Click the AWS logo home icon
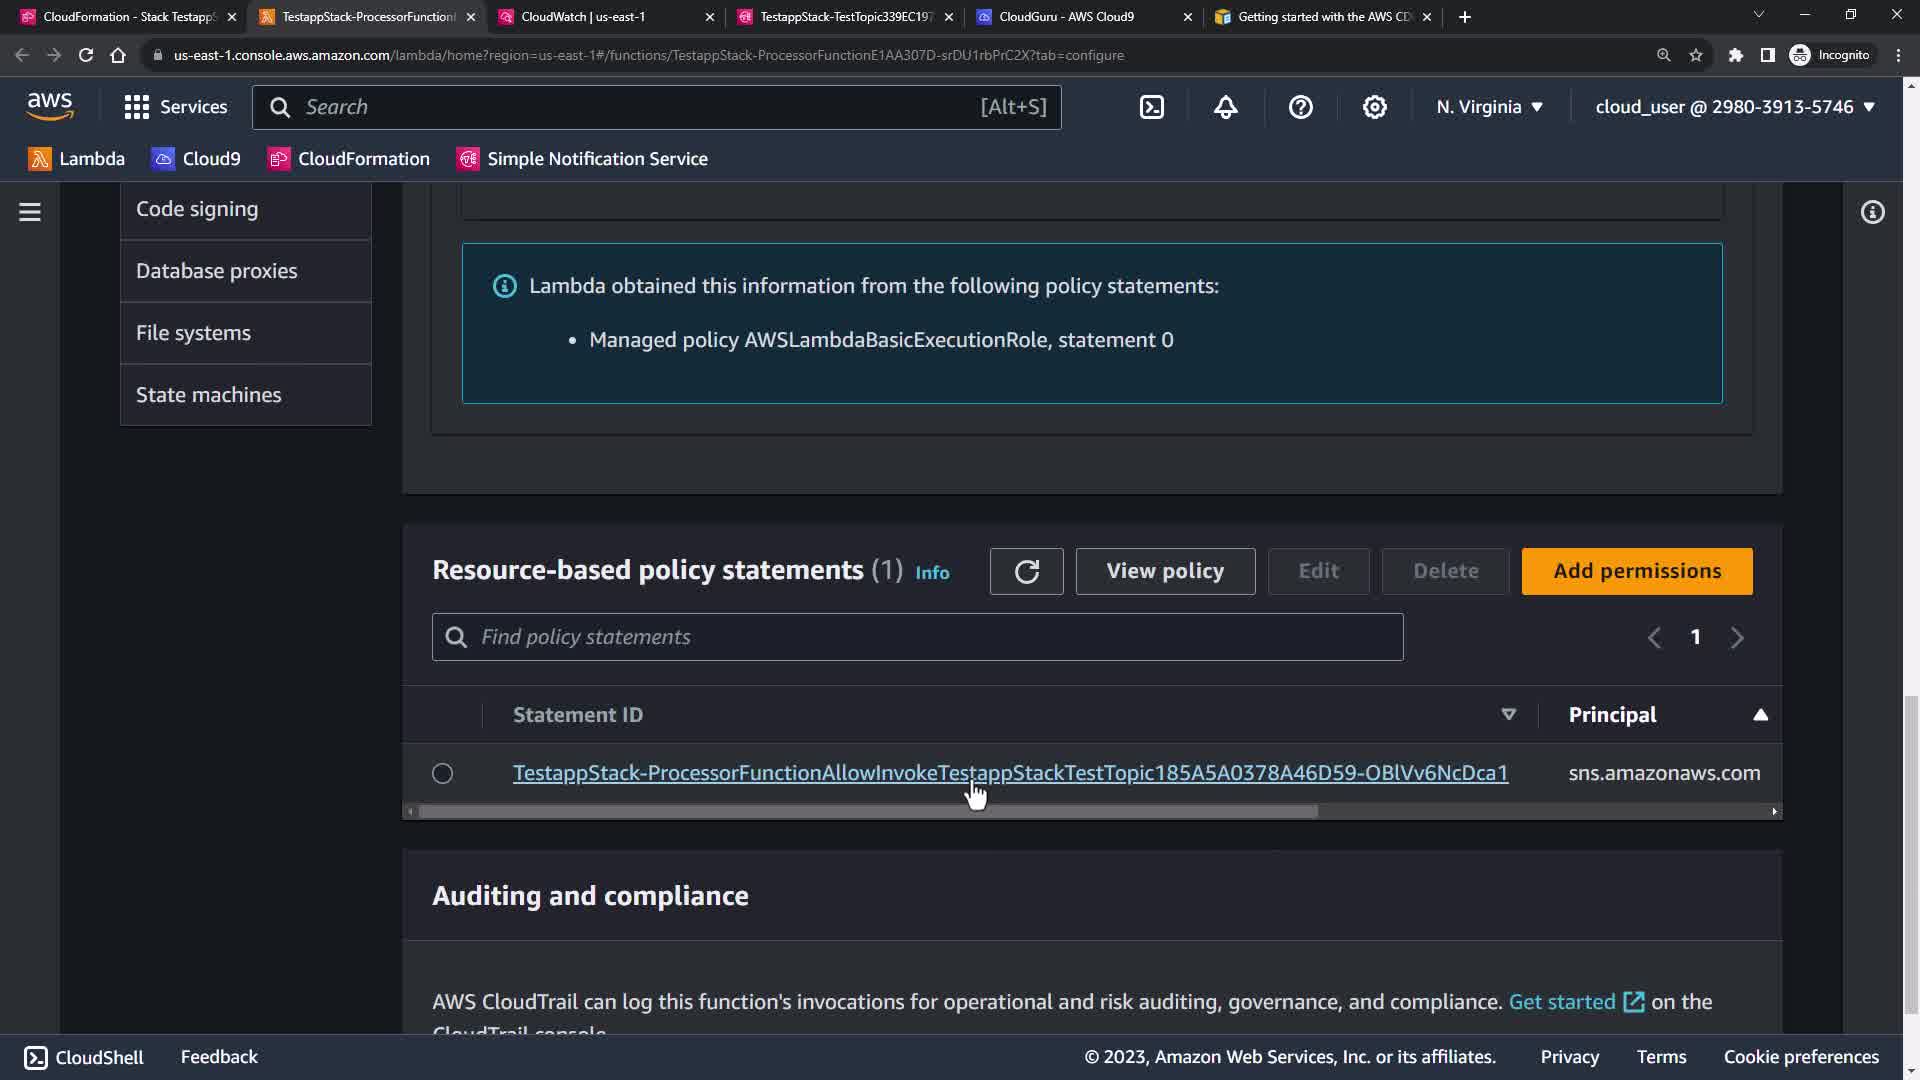Viewport: 1920px width, 1080px height. (x=50, y=105)
